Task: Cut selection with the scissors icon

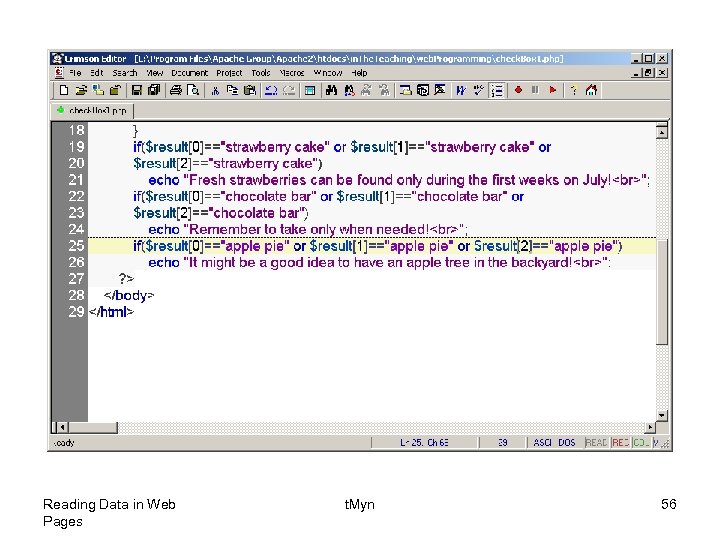Action: [x=215, y=90]
